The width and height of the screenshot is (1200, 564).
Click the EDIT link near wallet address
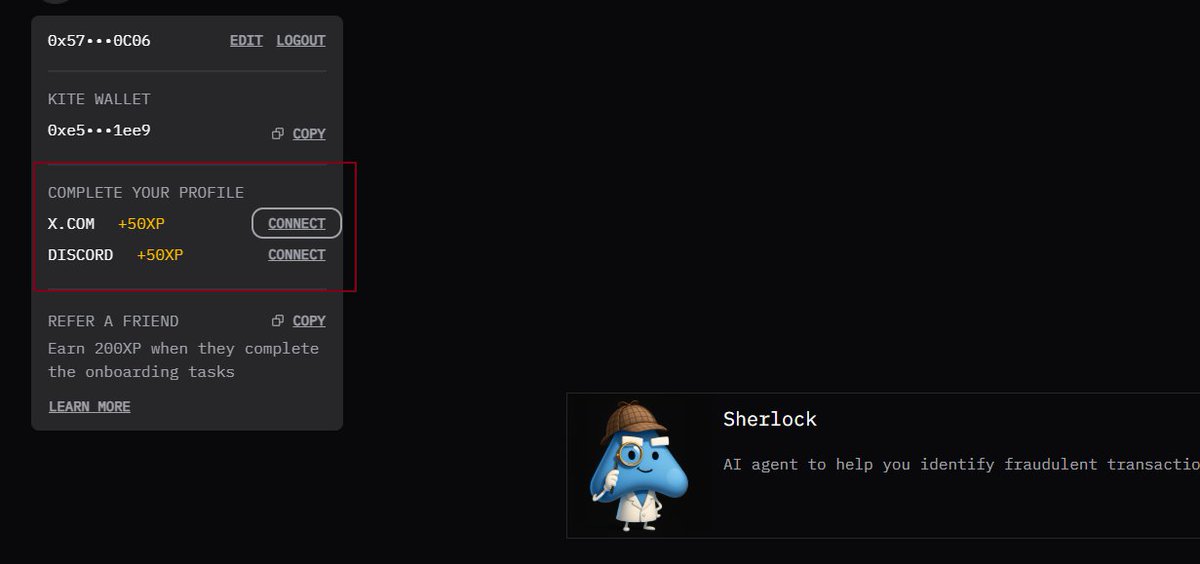click(246, 41)
